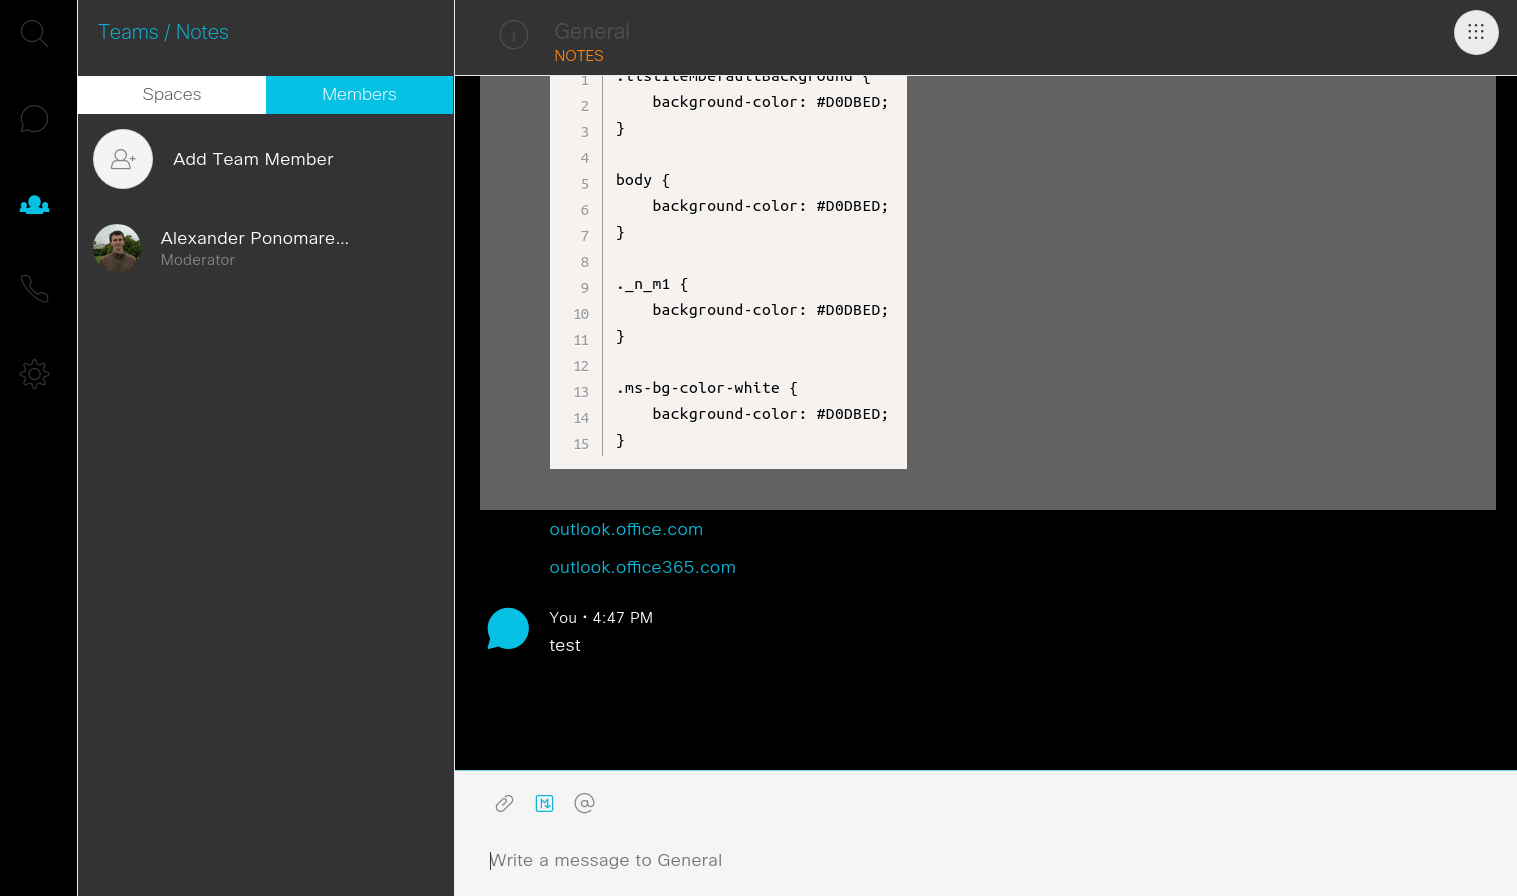This screenshot has width=1517, height=896.
Task: Click Add Team Member
Action: [x=252, y=159]
